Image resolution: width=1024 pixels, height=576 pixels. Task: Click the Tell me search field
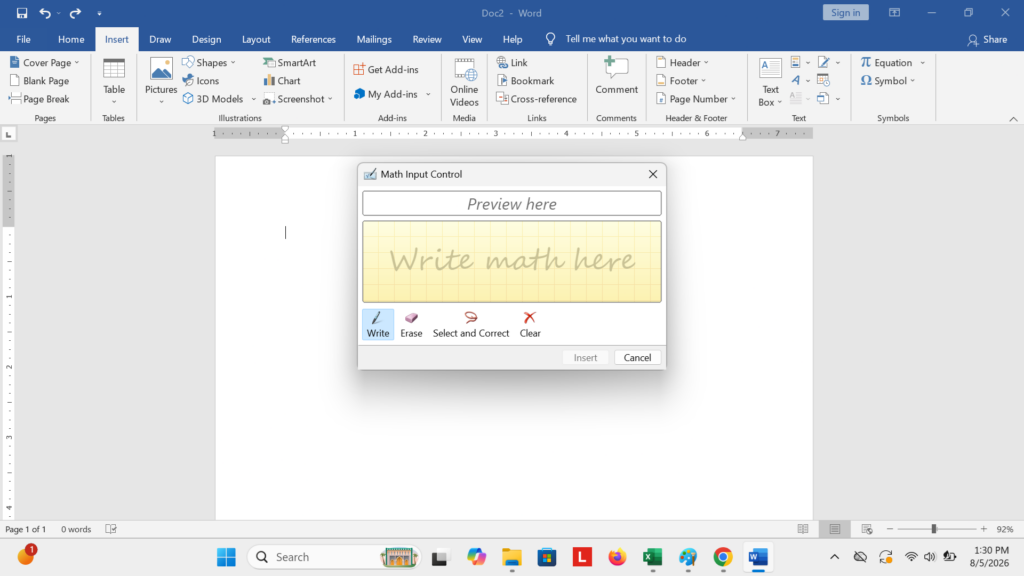point(625,39)
